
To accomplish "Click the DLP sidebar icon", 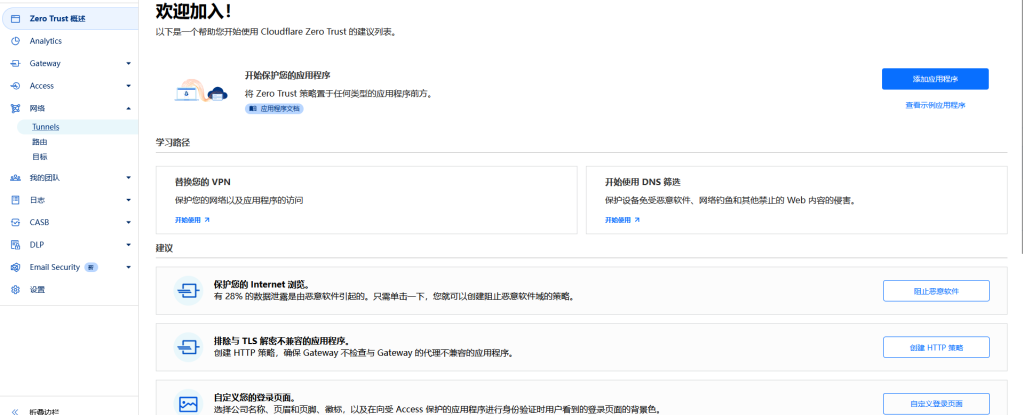I will (x=16, y=244).
